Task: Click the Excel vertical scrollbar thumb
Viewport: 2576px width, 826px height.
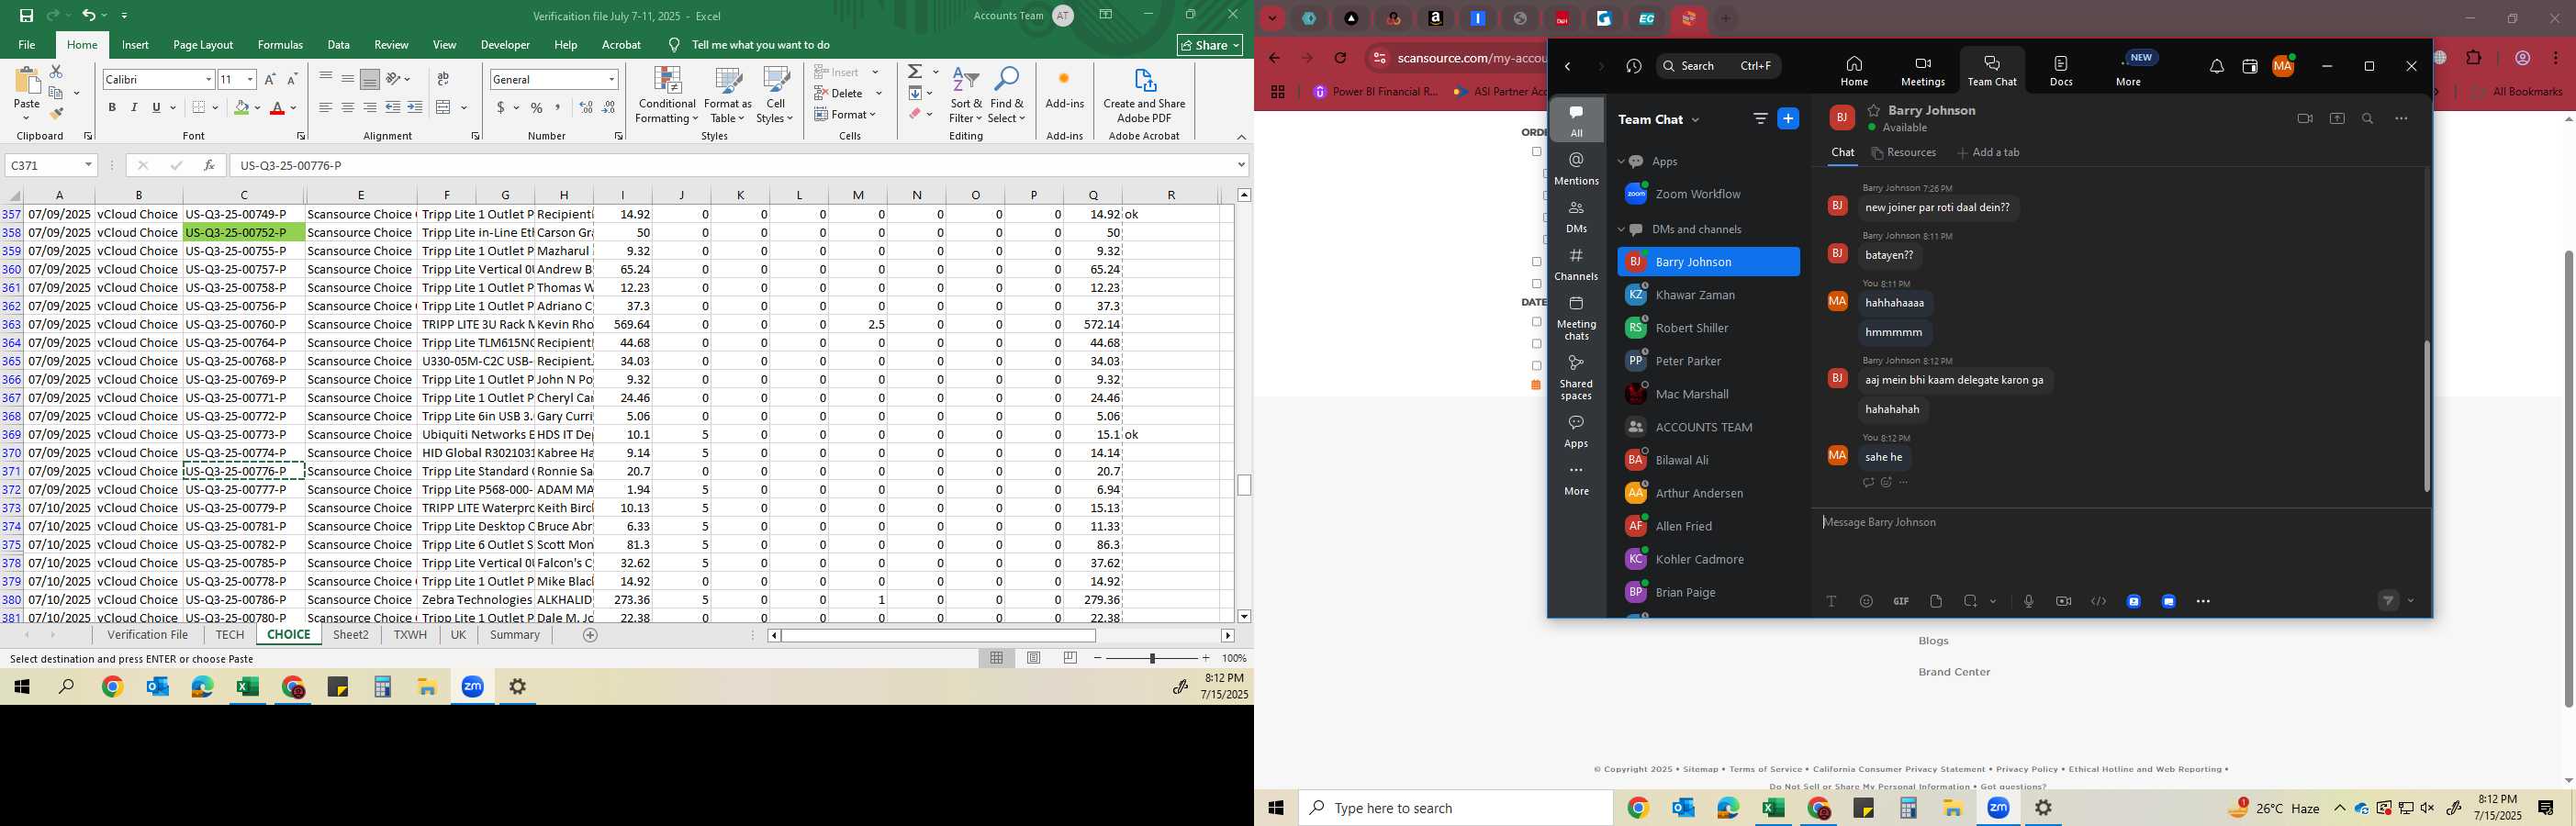Action: [x=1244, y=485]
